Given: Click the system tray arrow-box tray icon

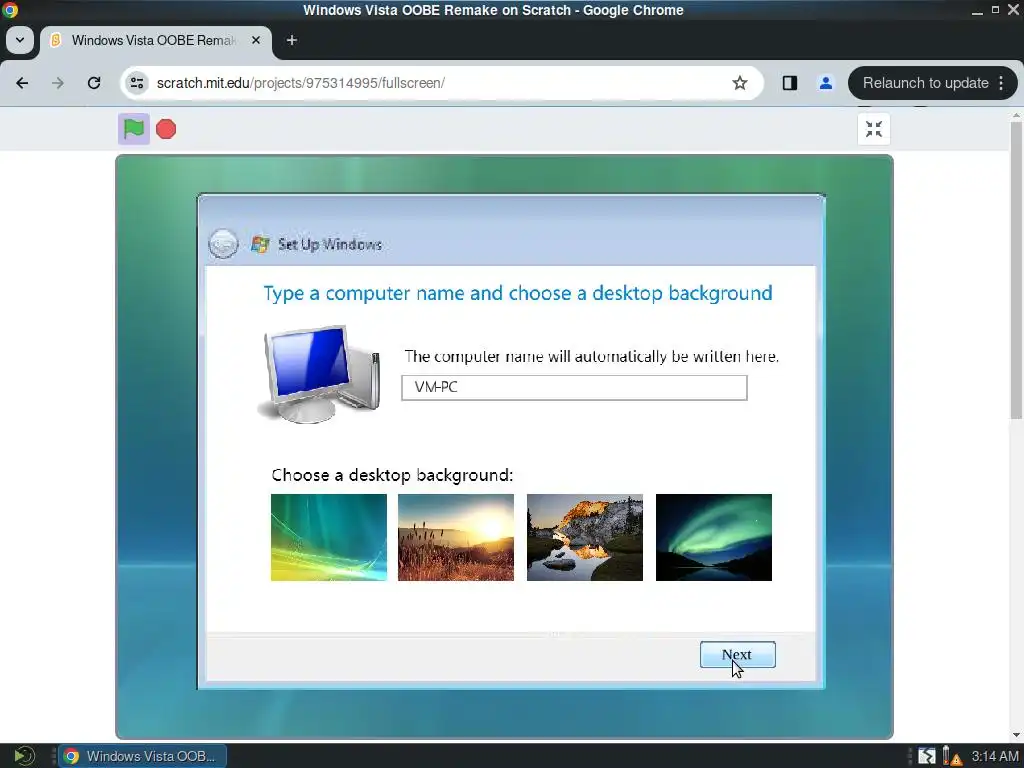Looking at the screenshot, I should 926,756.
